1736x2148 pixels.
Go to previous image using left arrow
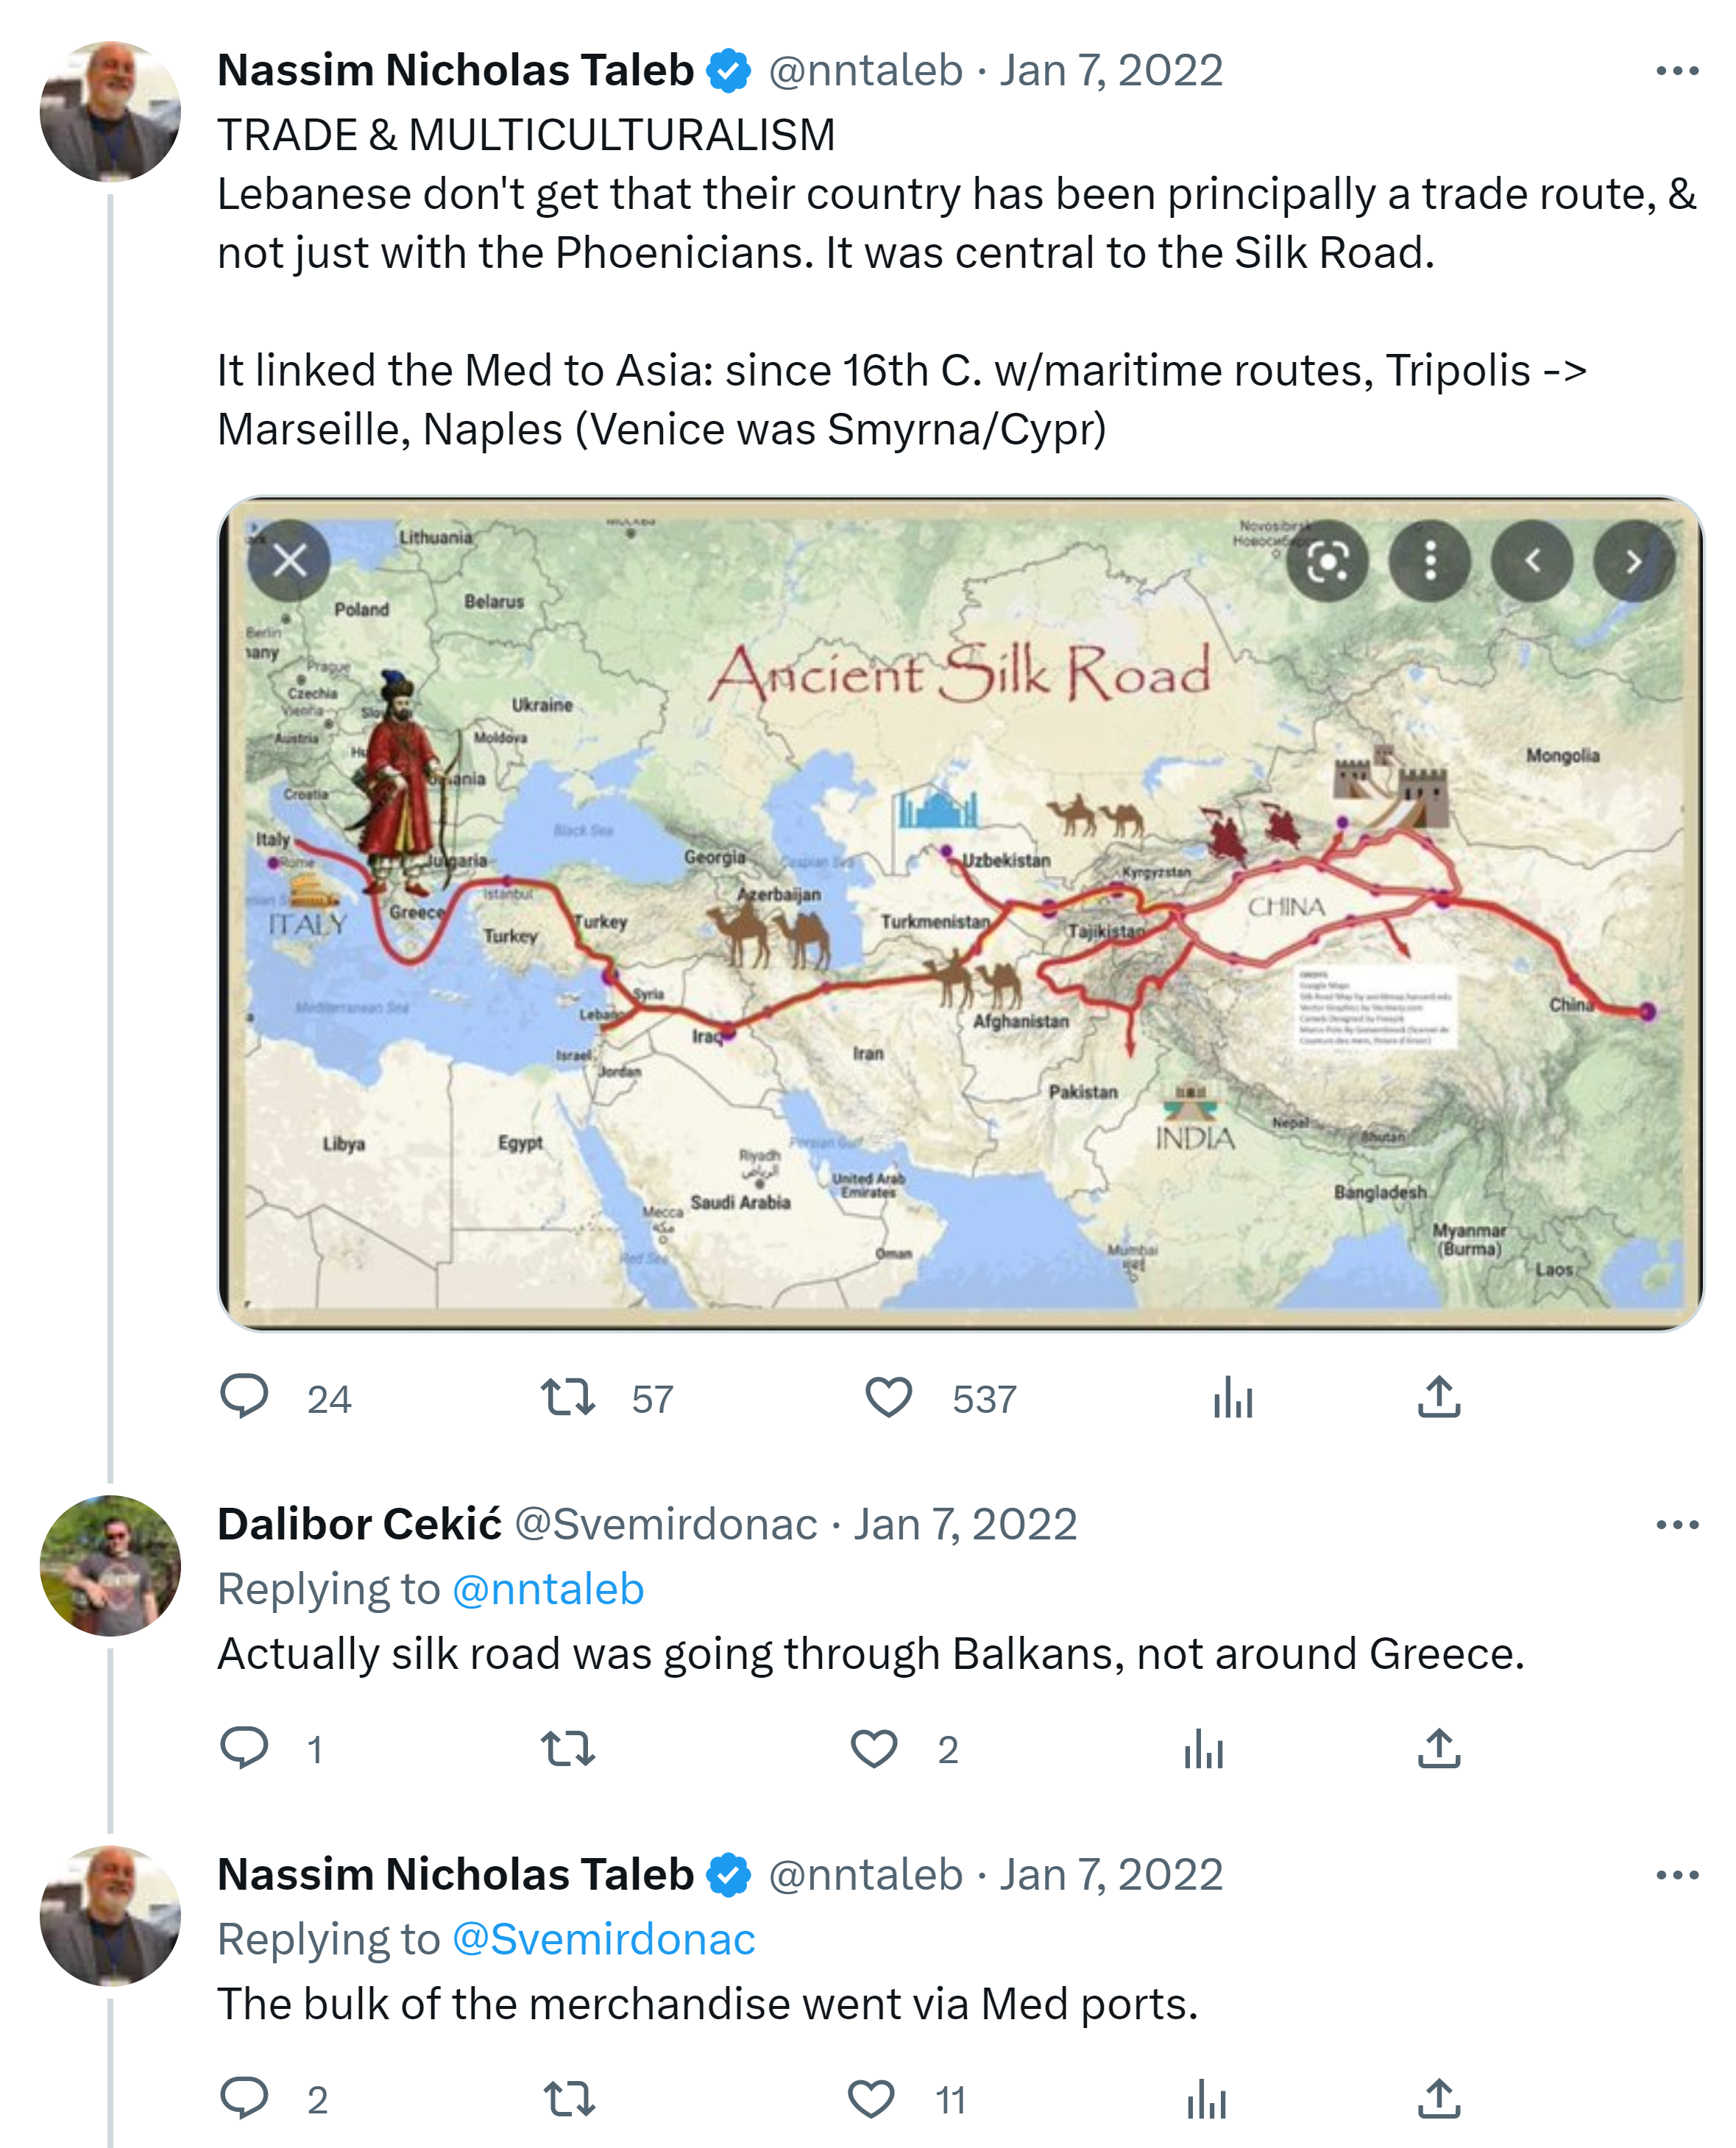1531,562
